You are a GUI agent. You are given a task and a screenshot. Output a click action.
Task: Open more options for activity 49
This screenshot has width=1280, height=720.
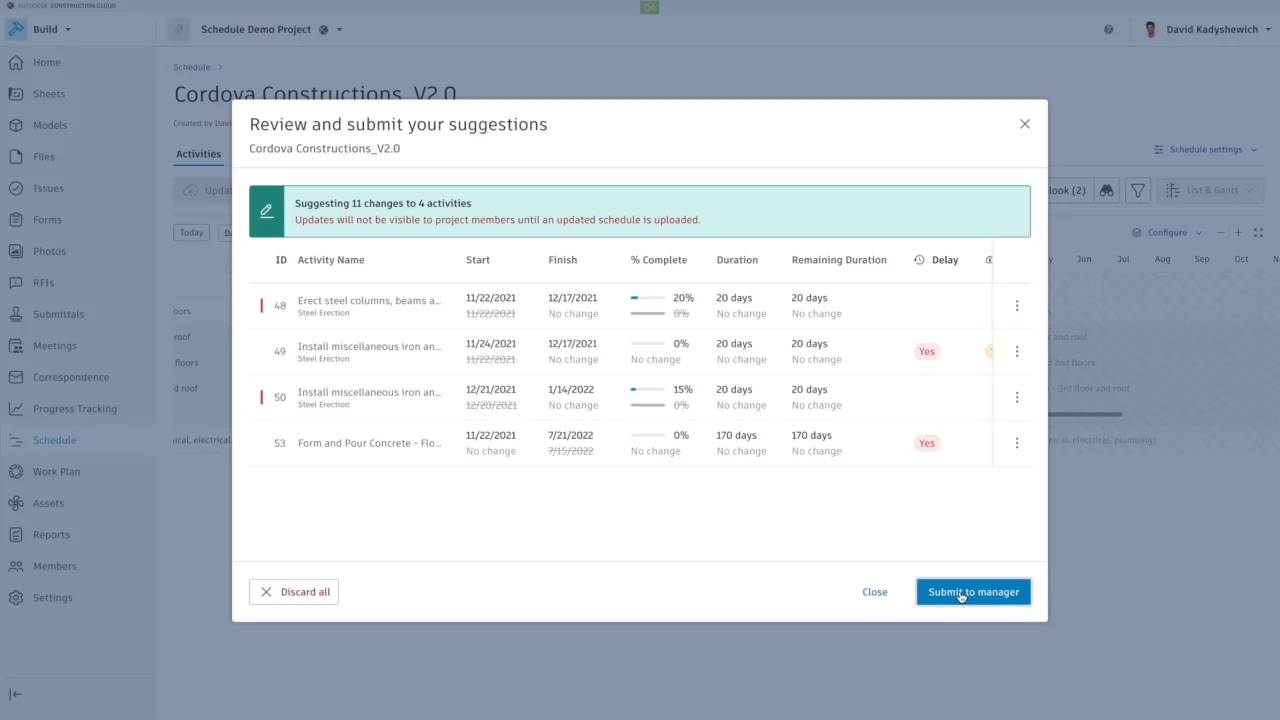click(1017, 352)
